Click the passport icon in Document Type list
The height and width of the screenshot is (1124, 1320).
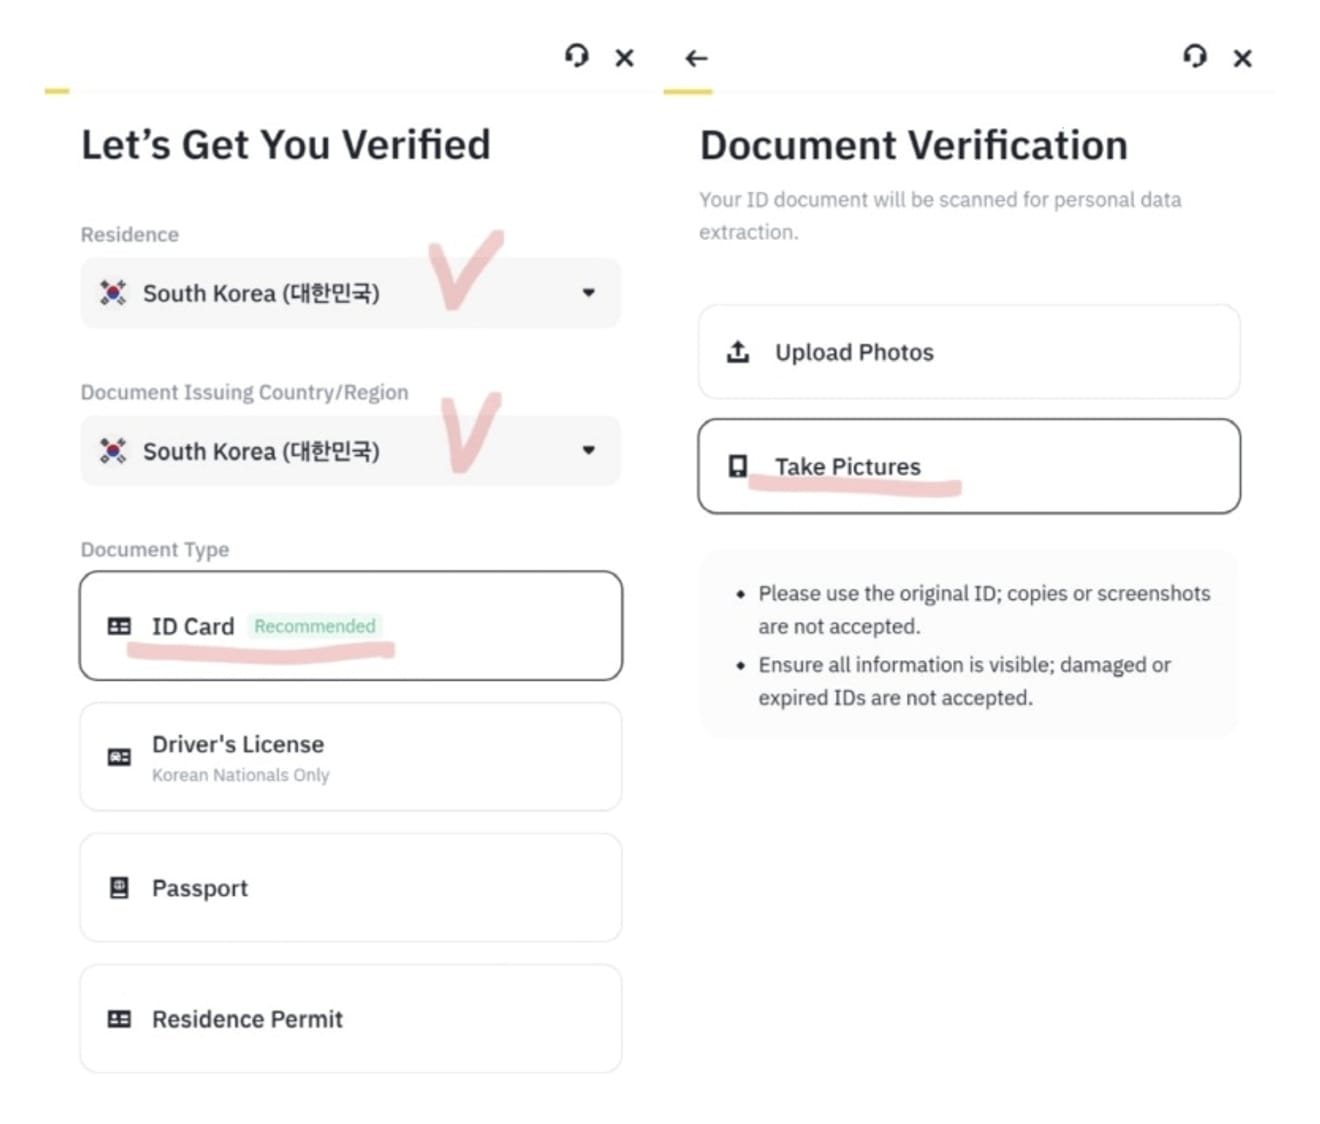pyautogui.click(x=119, y=888)
